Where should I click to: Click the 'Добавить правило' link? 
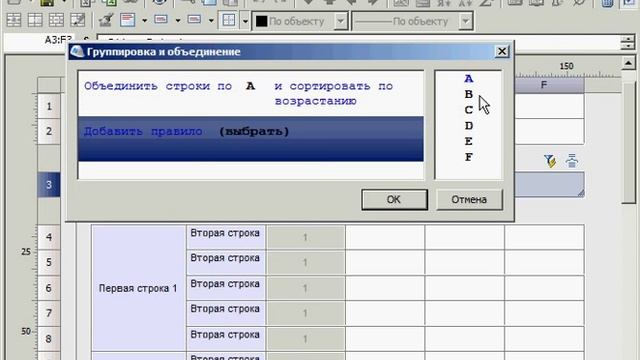click(x=143, y=131)
